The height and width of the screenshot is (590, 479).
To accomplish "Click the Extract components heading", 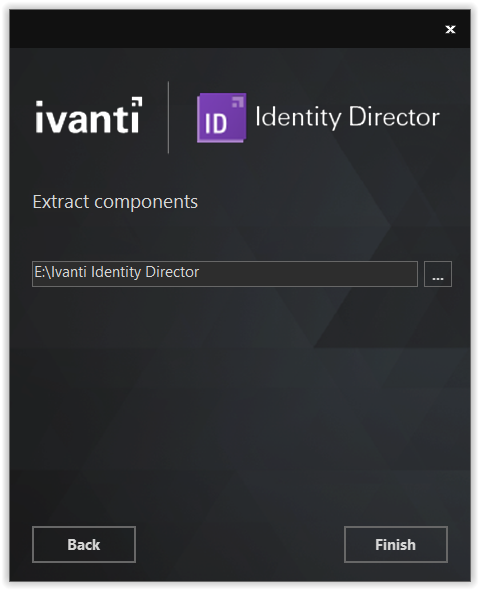I will 115,202.
